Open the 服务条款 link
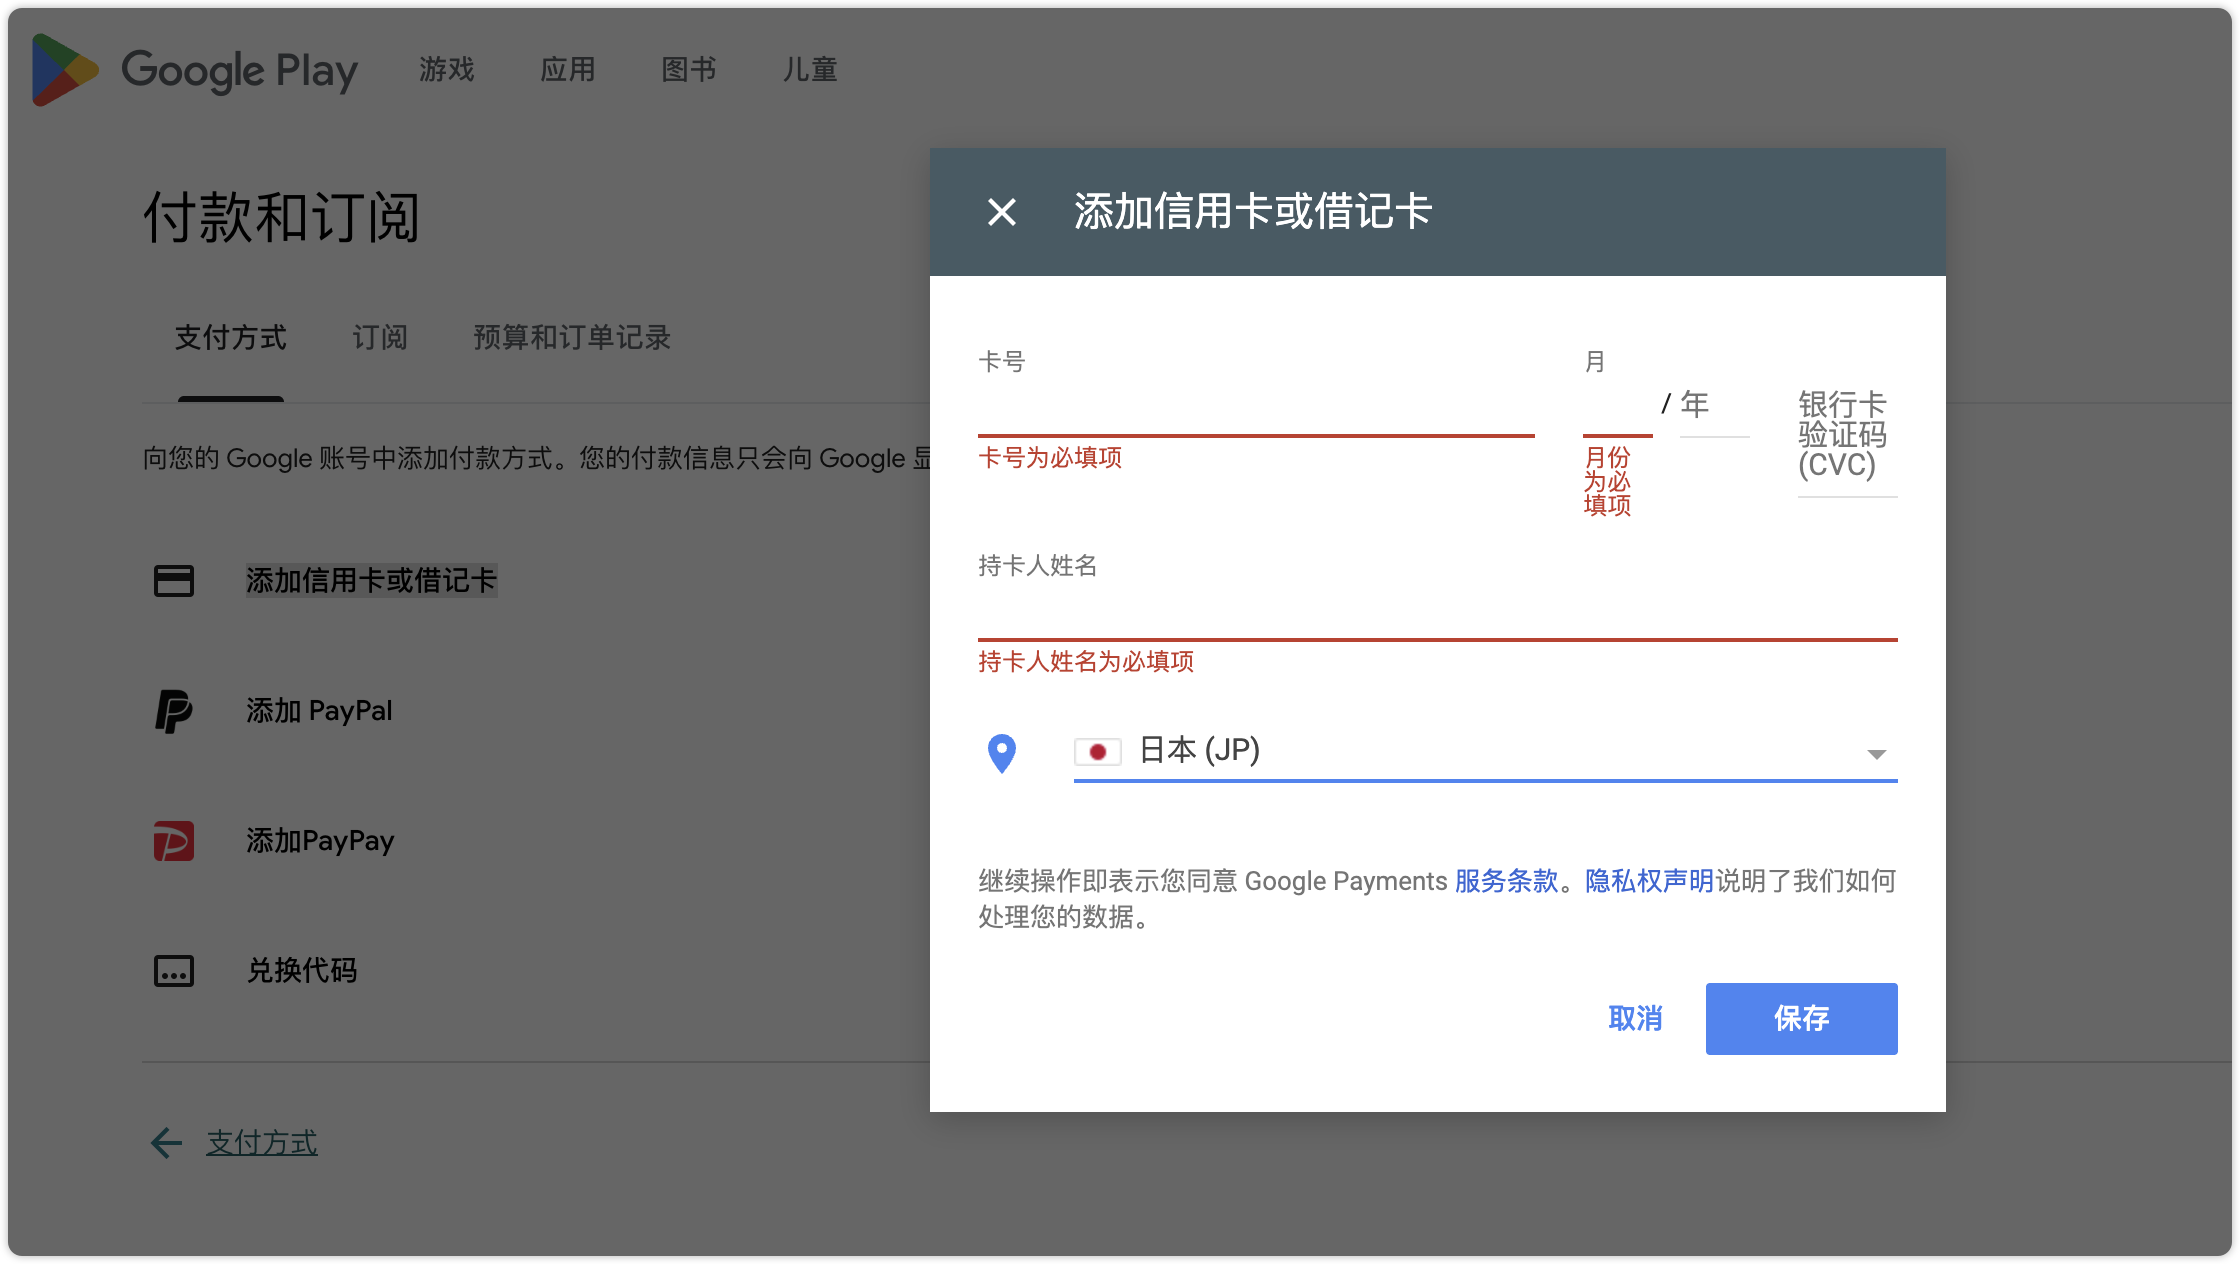 (1506, 881)
